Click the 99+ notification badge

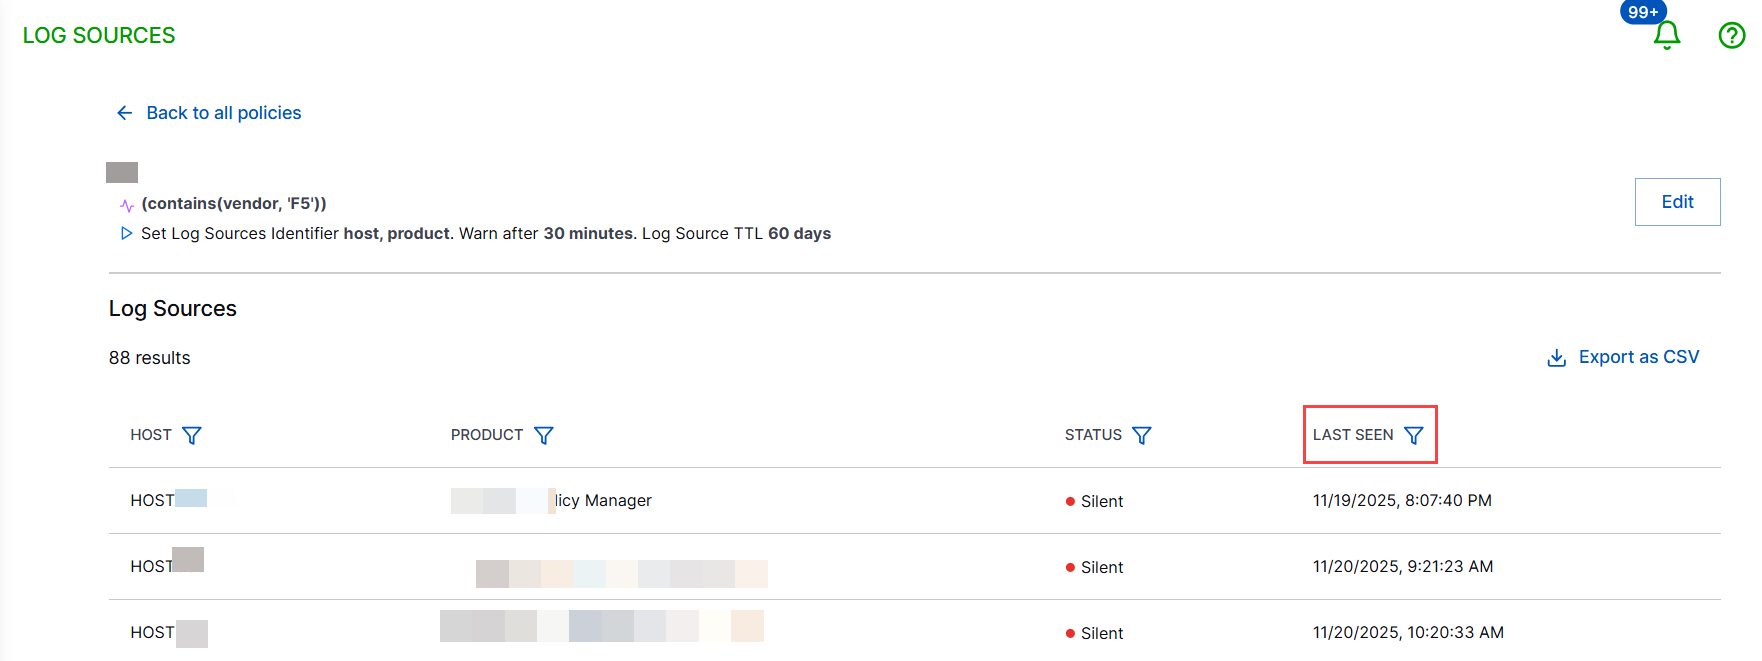click(x=1643, y=13)
